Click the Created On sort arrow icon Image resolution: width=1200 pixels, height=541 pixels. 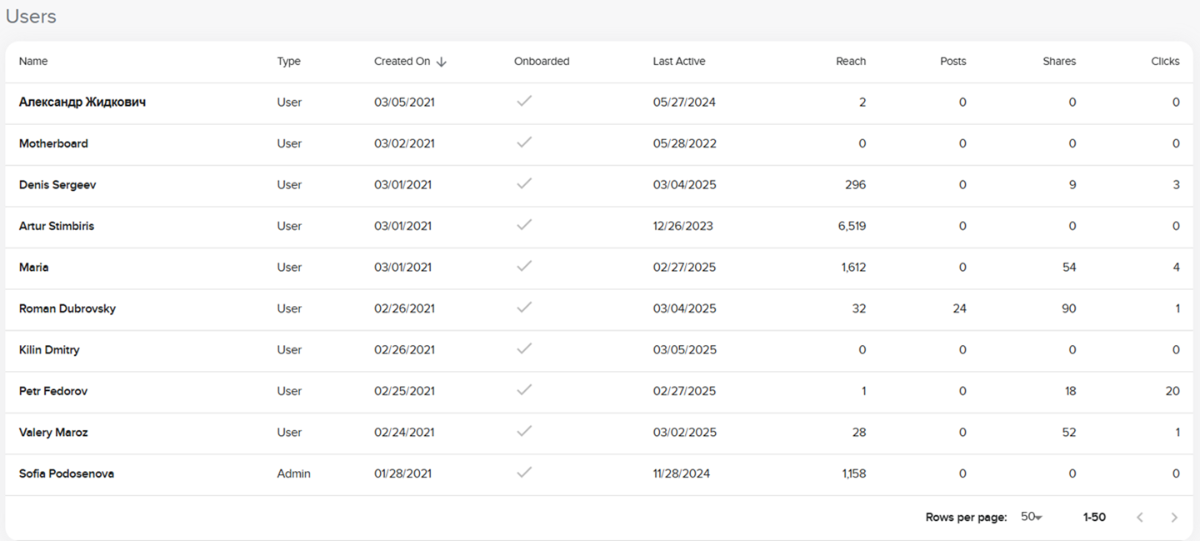442,62
